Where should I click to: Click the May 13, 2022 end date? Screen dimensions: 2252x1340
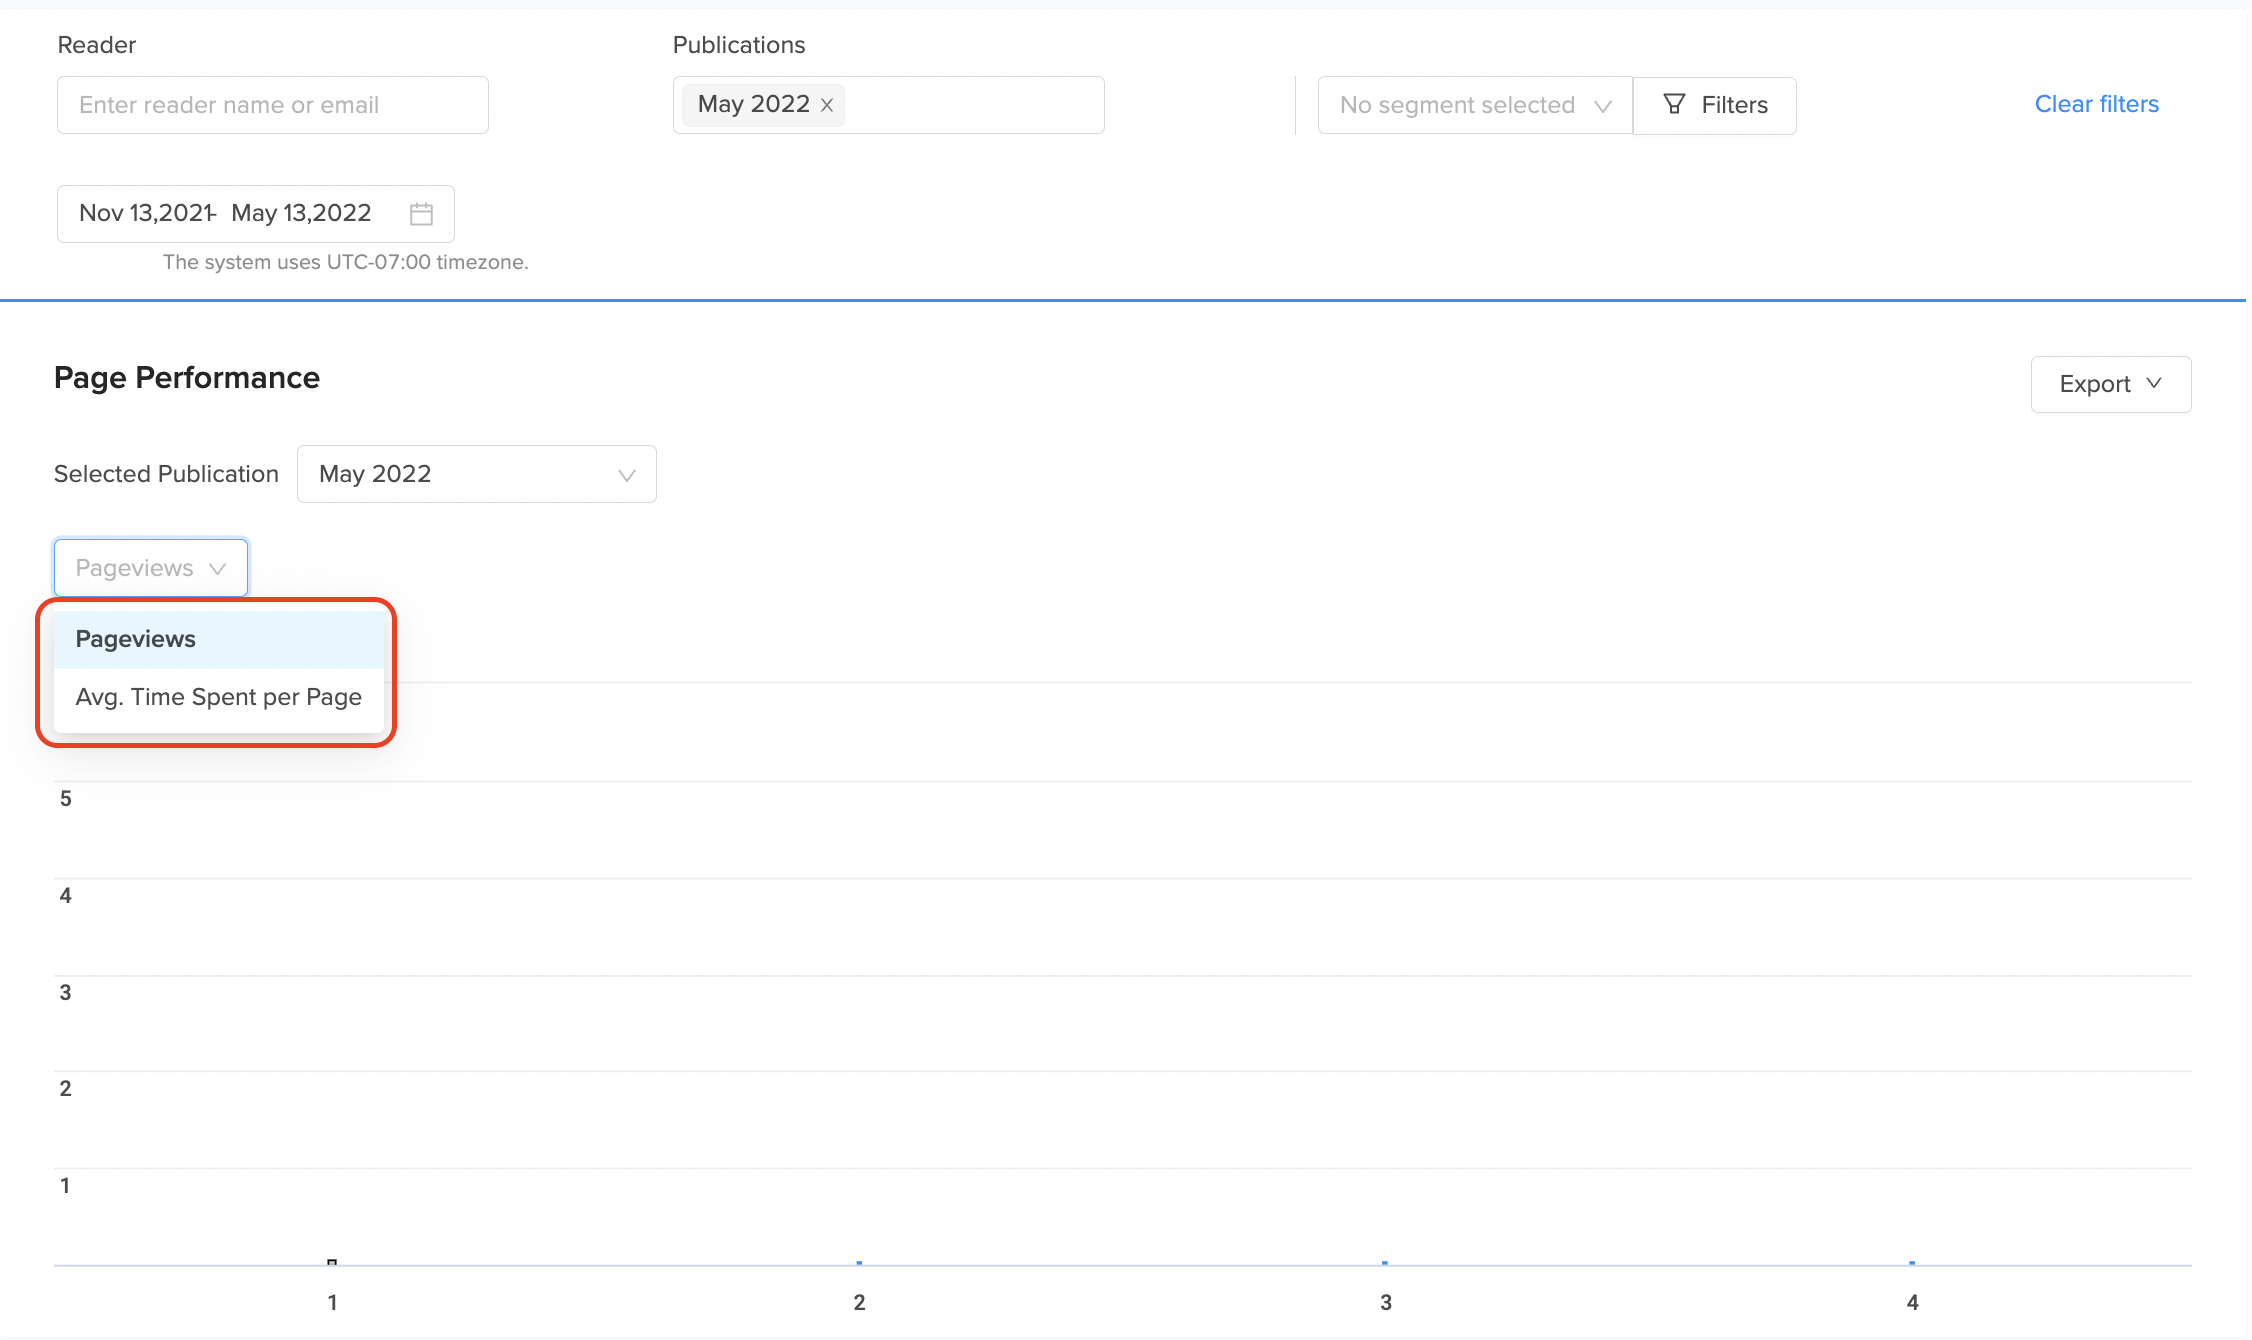301,214
